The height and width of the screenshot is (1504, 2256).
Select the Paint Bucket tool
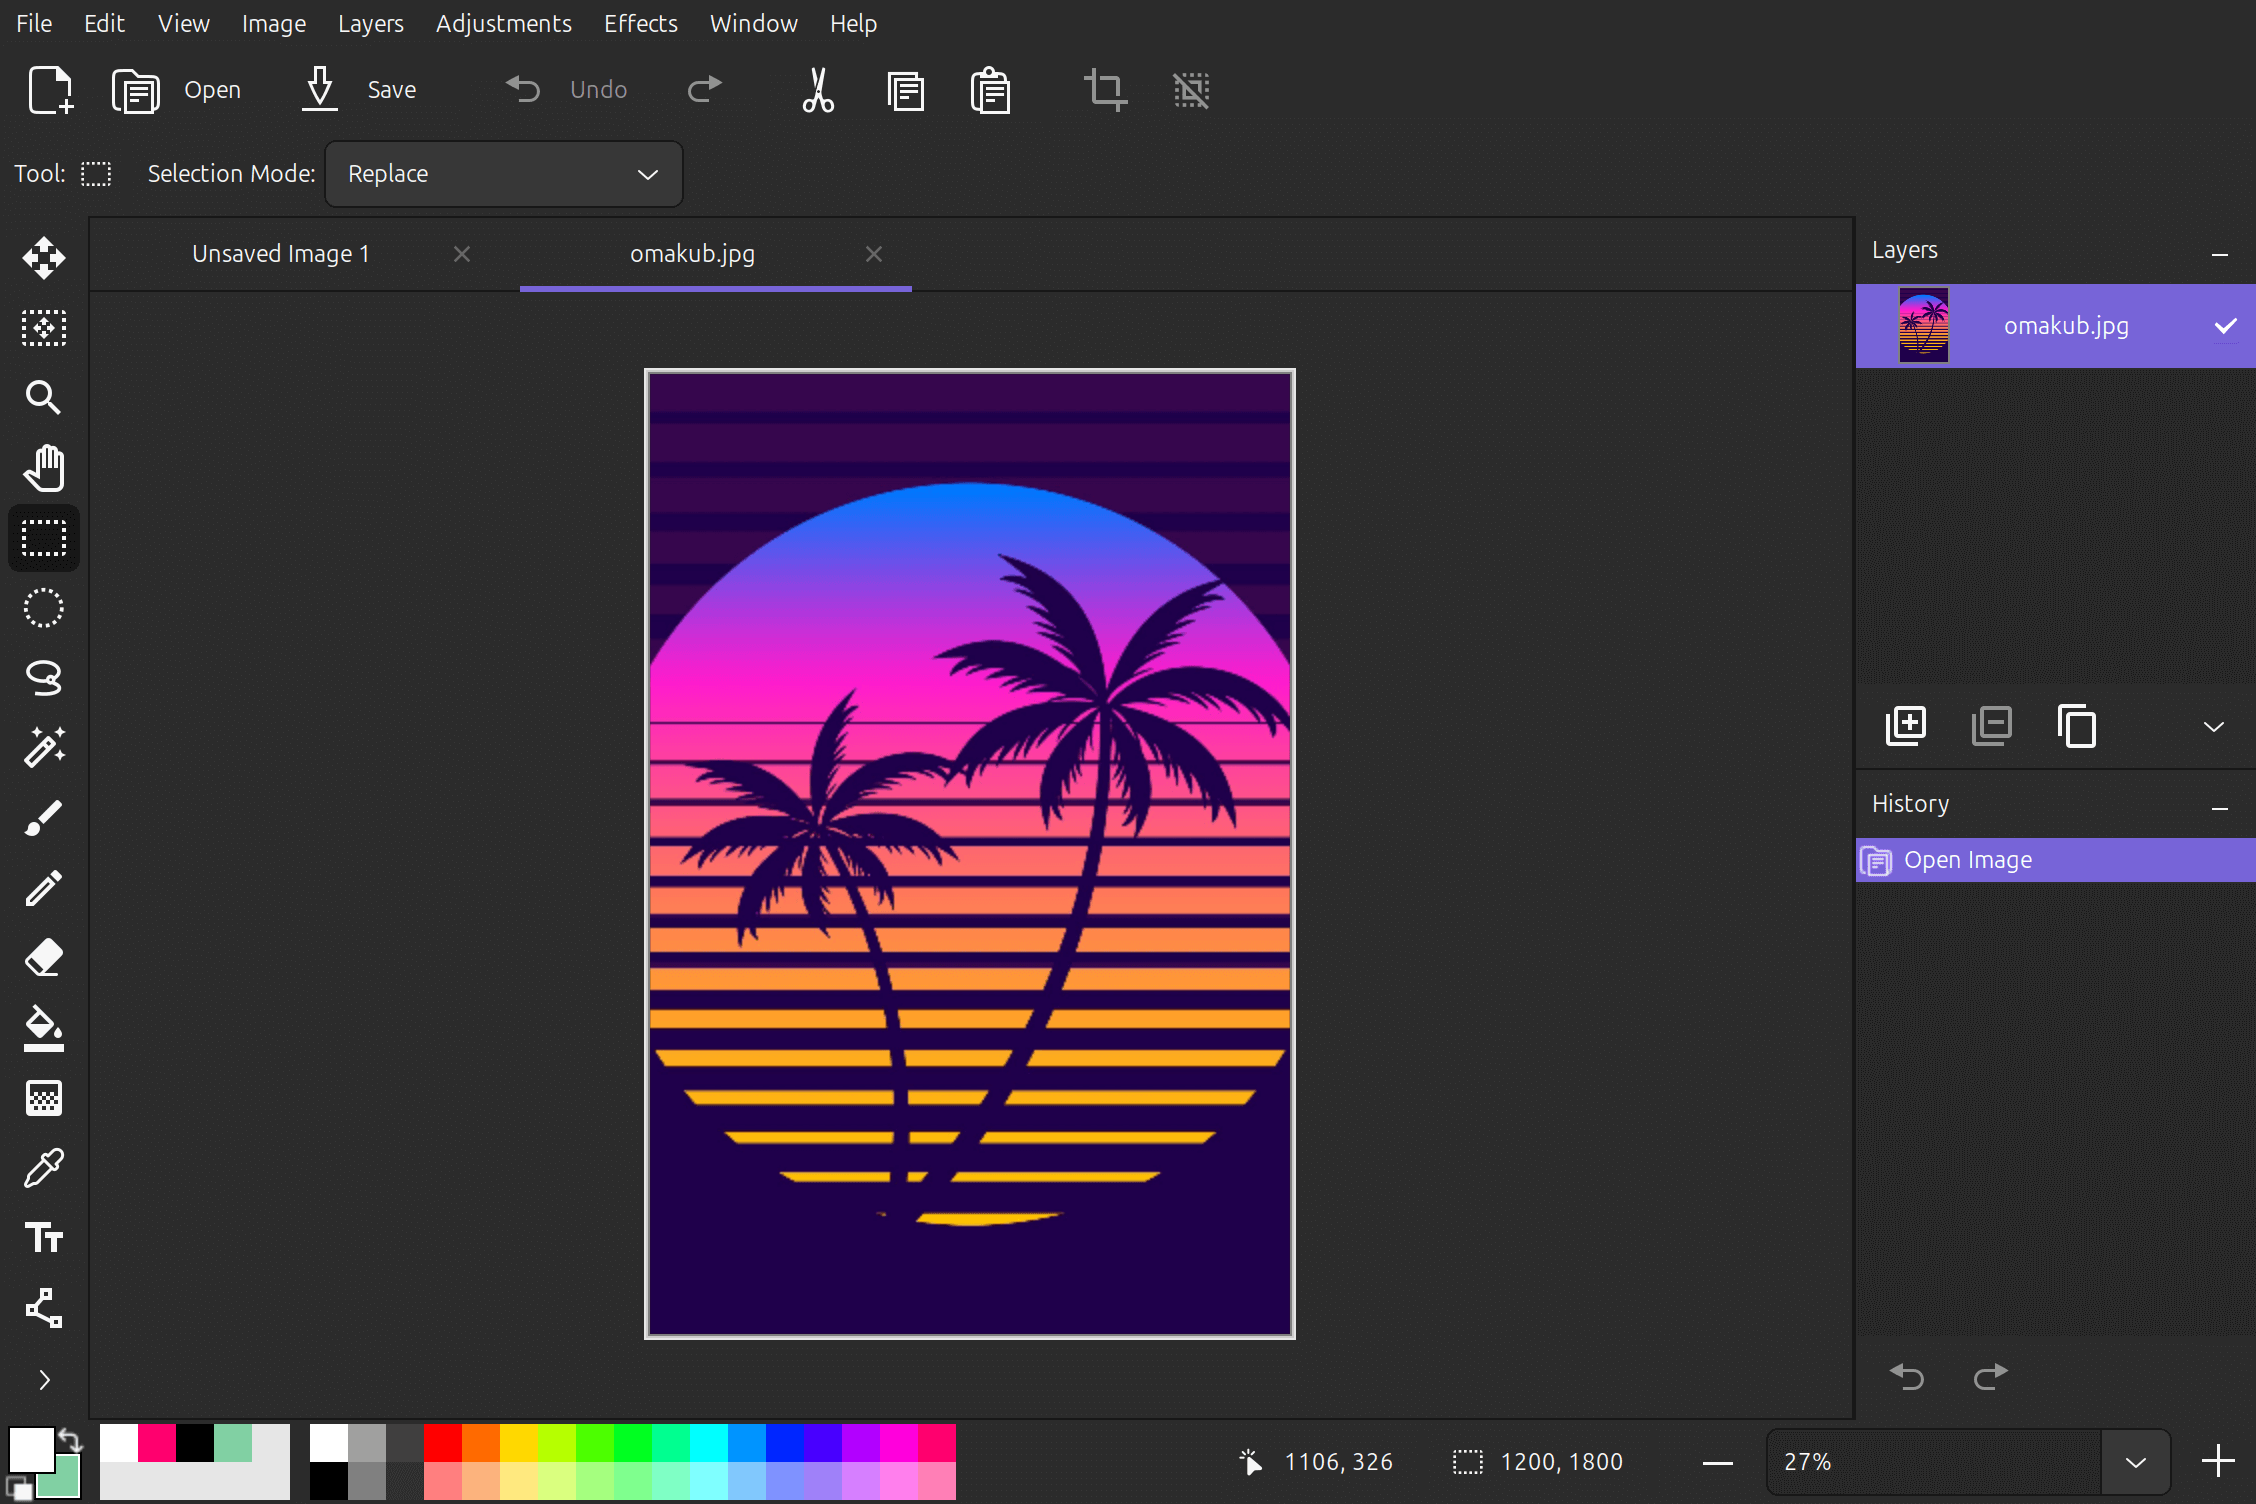pyautogui.click(x=44, y=1028)
